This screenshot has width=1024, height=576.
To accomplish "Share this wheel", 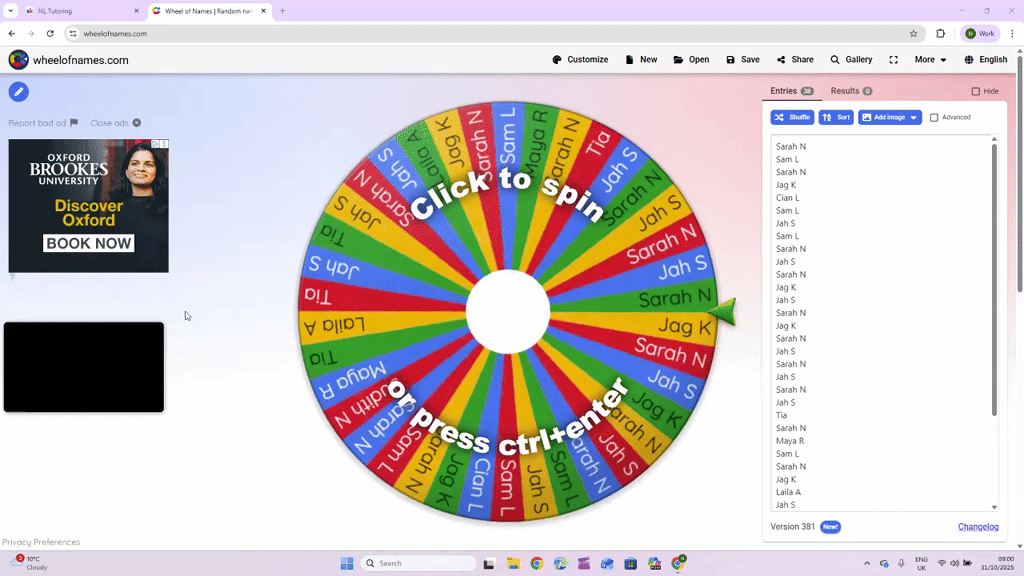I will click(794, 59).
